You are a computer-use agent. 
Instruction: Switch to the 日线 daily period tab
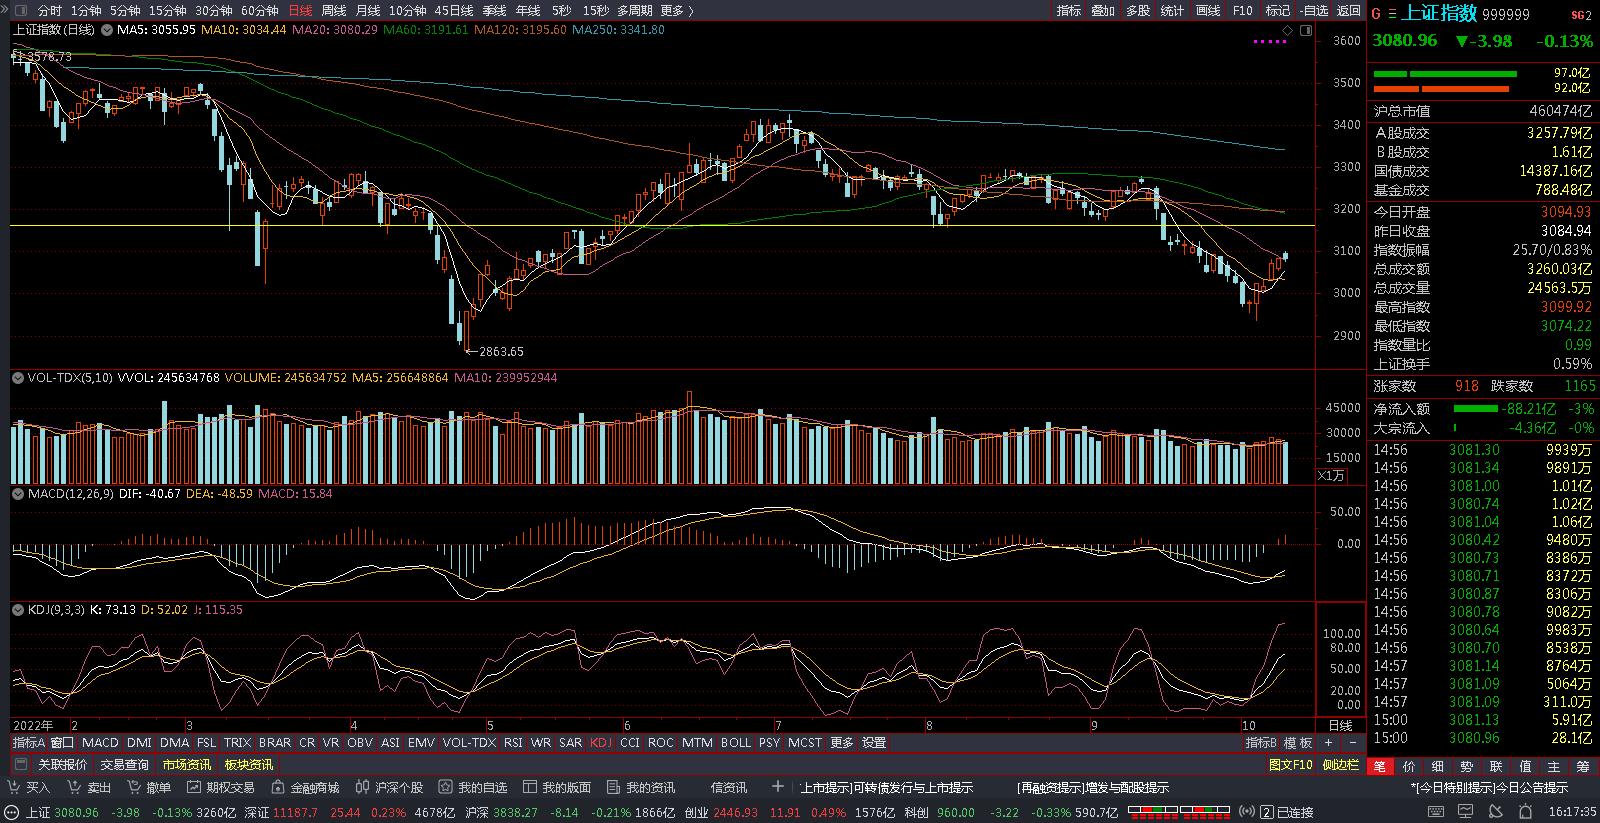click(x=300, y=10)
